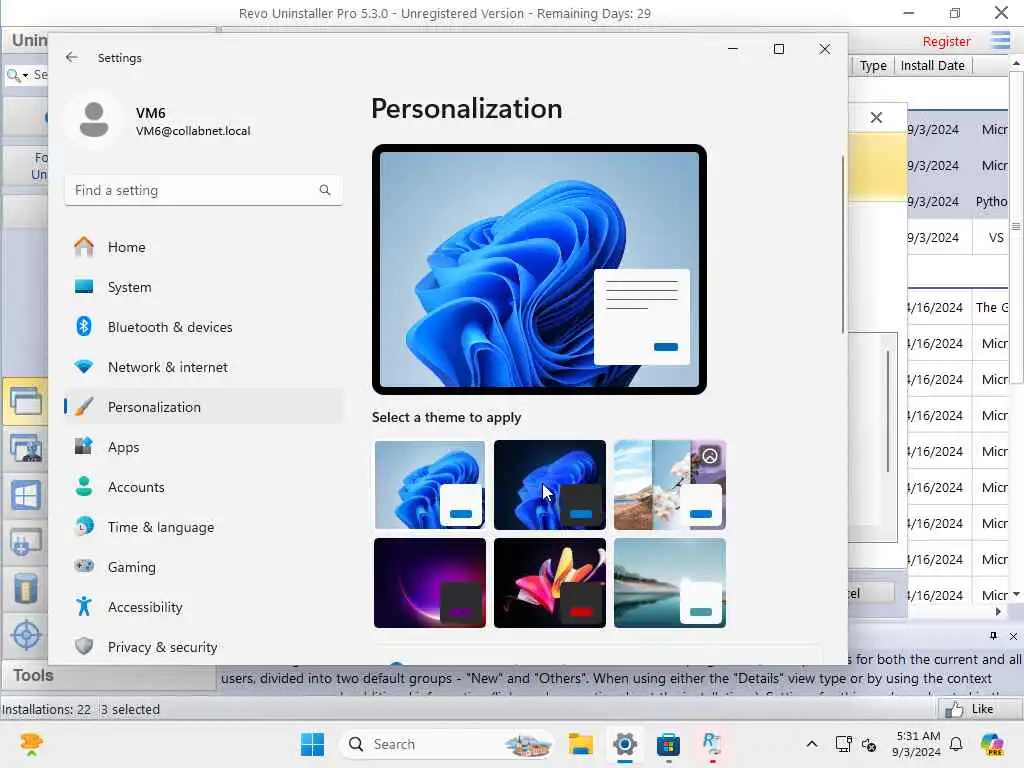
Task: Go back using Settings back arrow
Action: click(71, 57)
